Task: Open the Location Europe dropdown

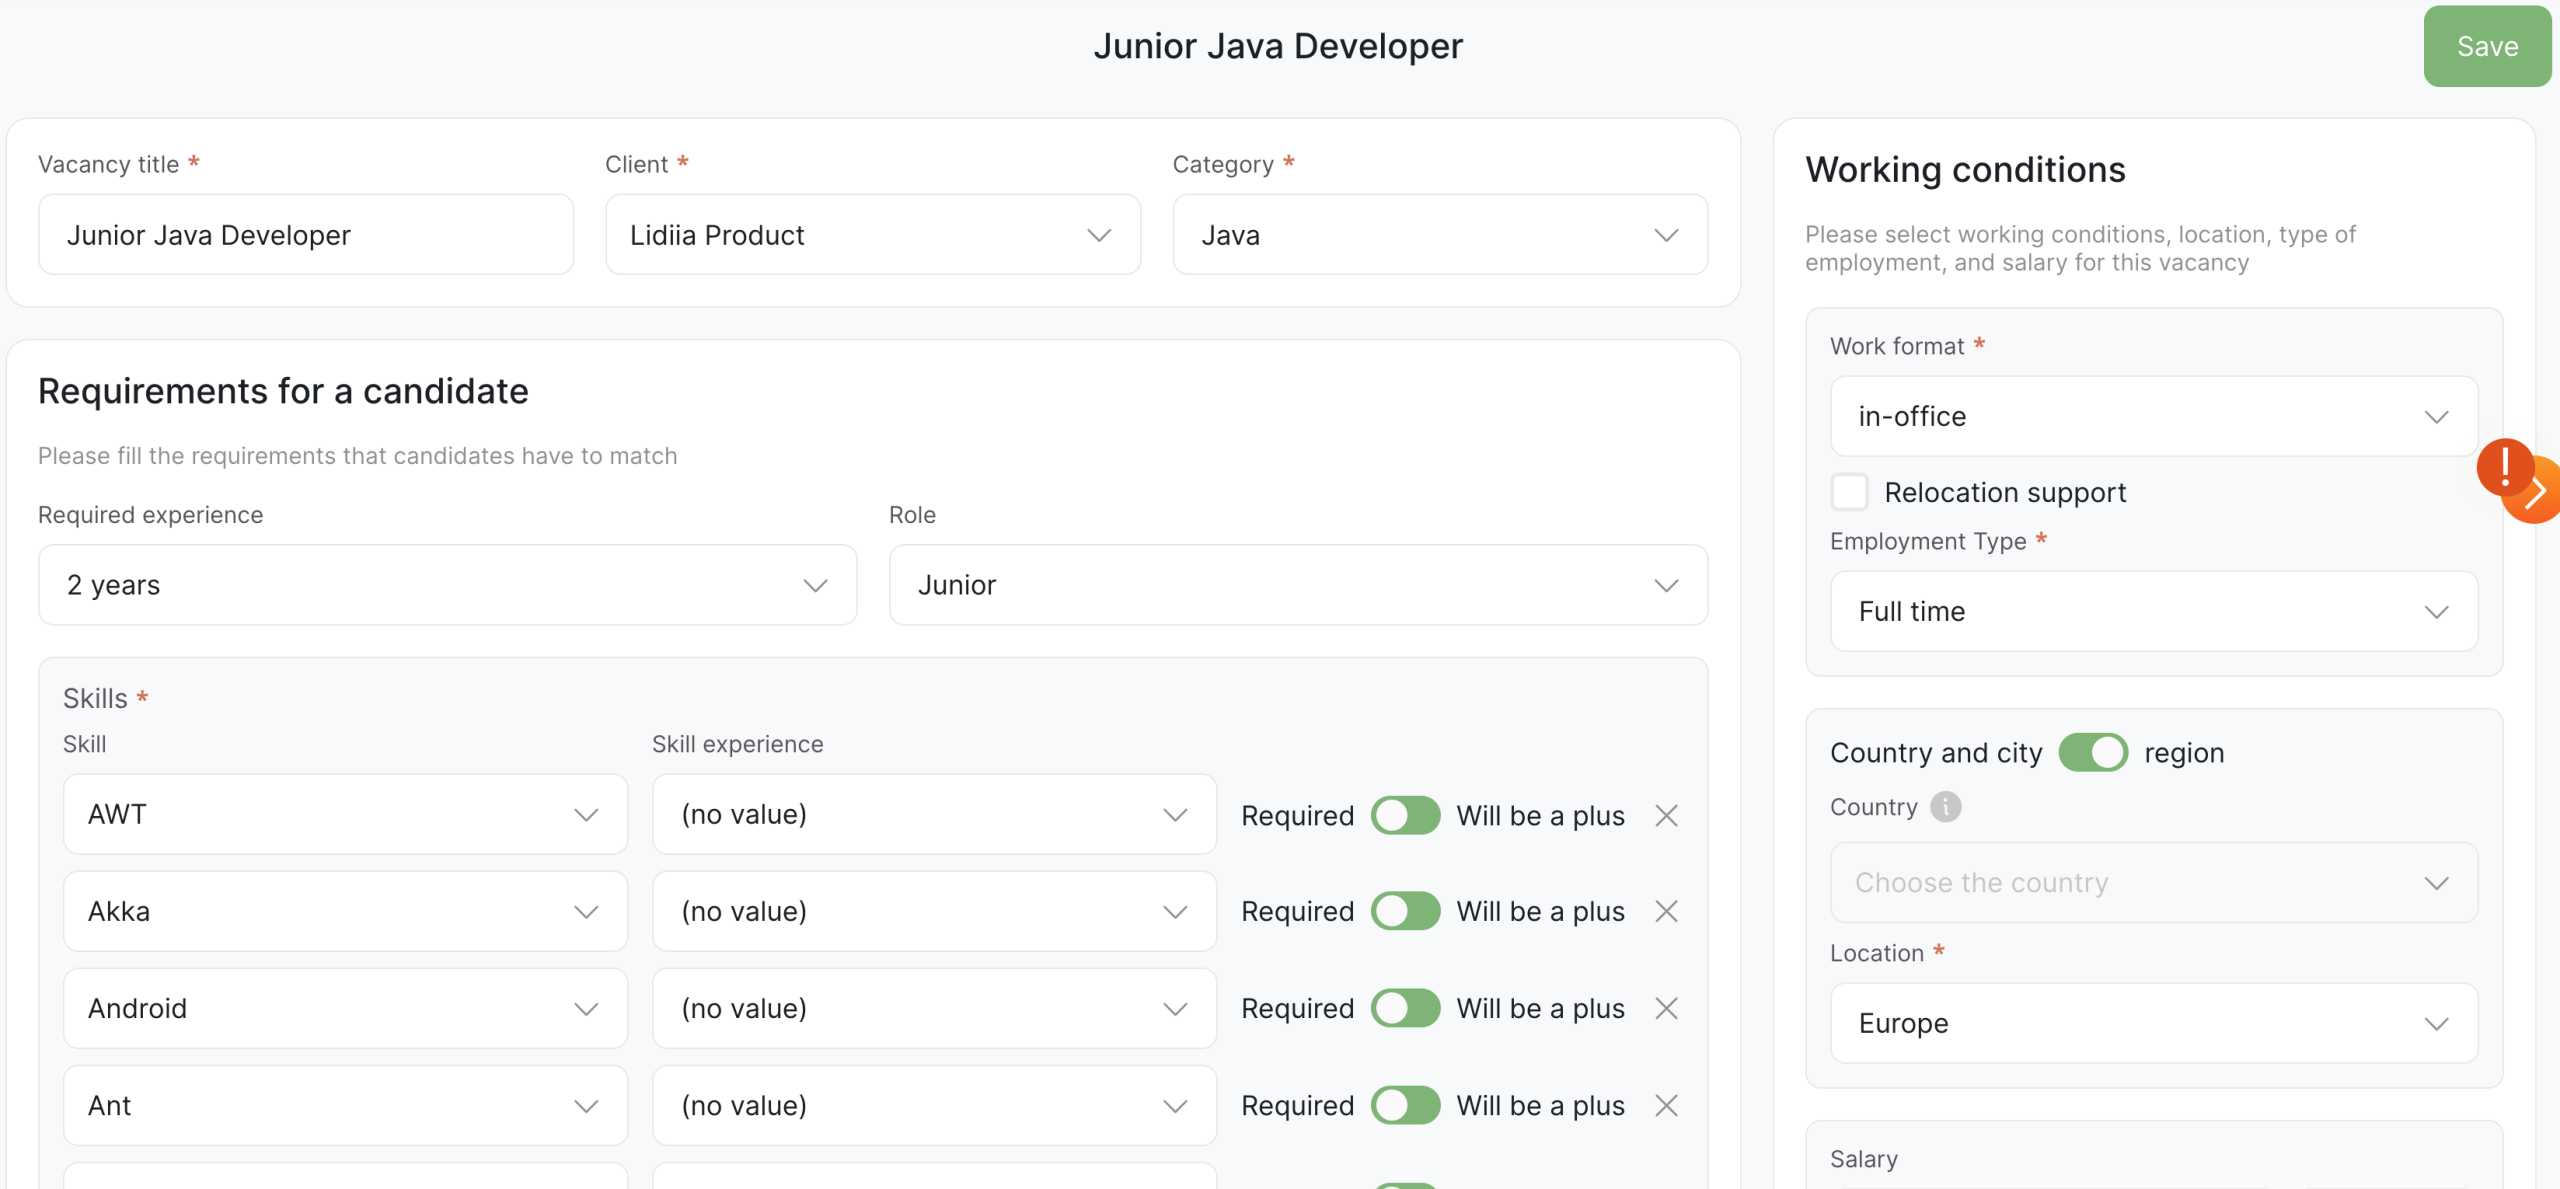Action: [x=2153, y=1023]
